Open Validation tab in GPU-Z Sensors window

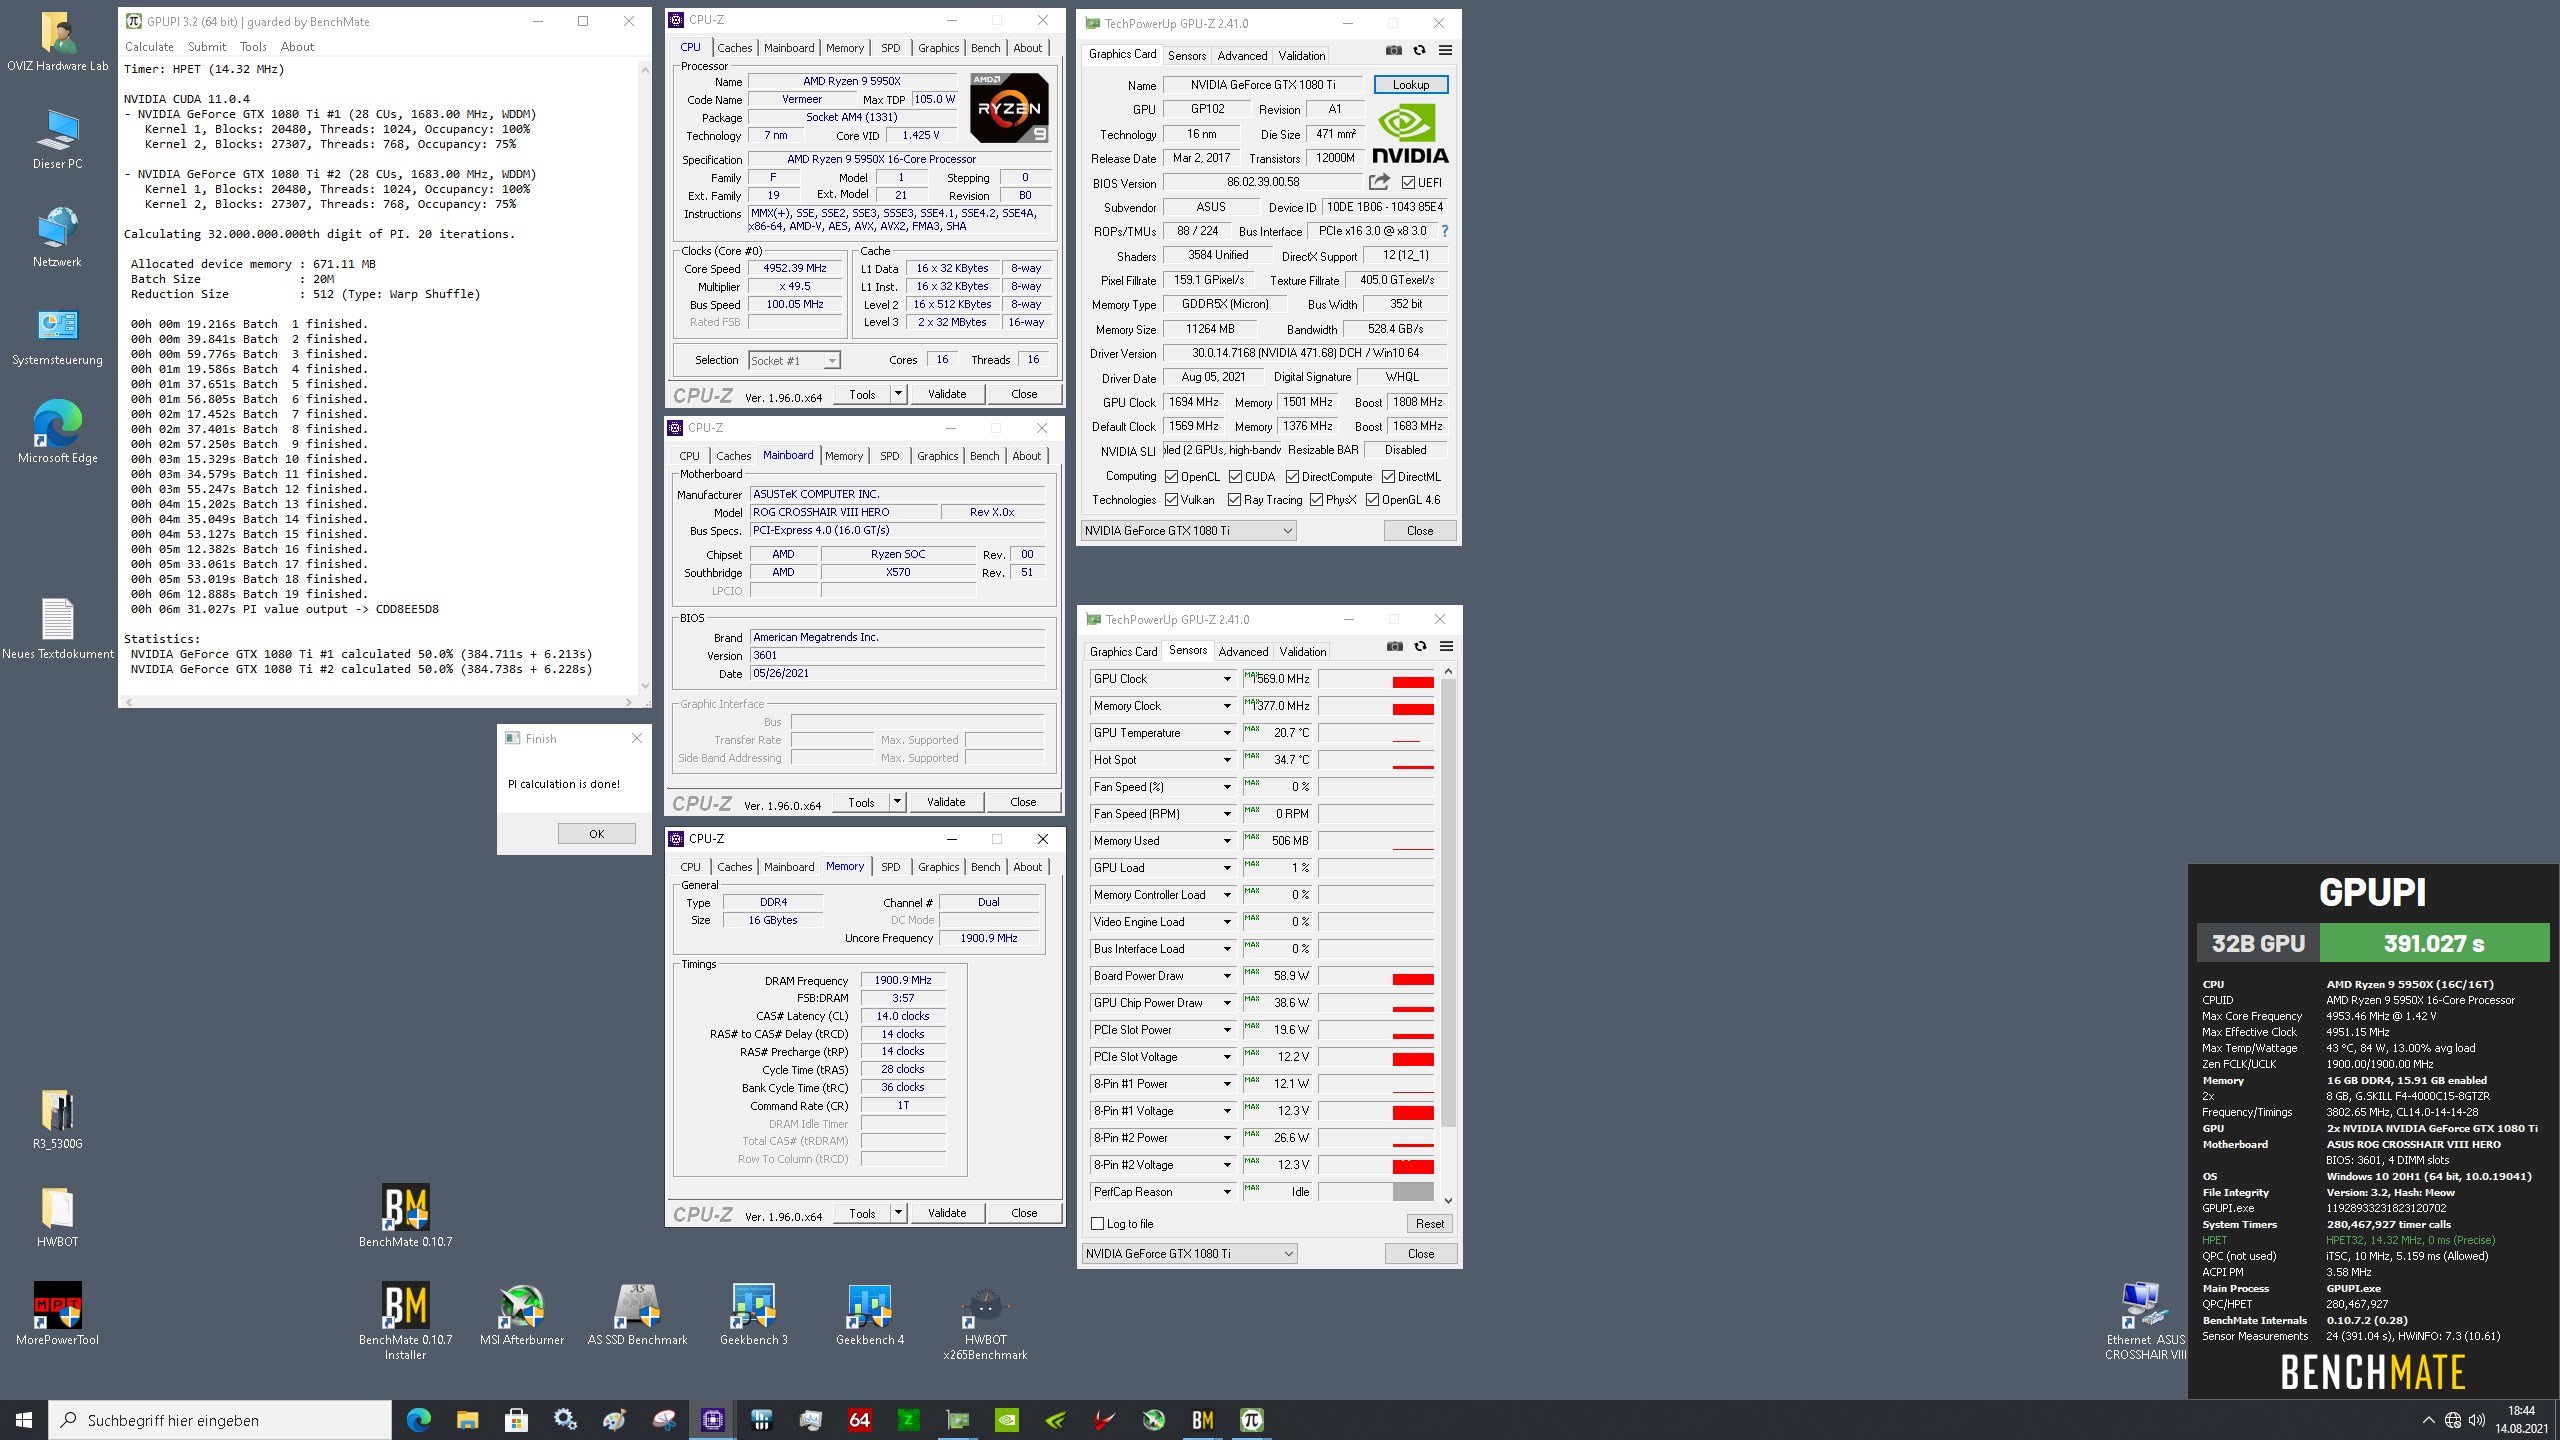pos(1303,652)
